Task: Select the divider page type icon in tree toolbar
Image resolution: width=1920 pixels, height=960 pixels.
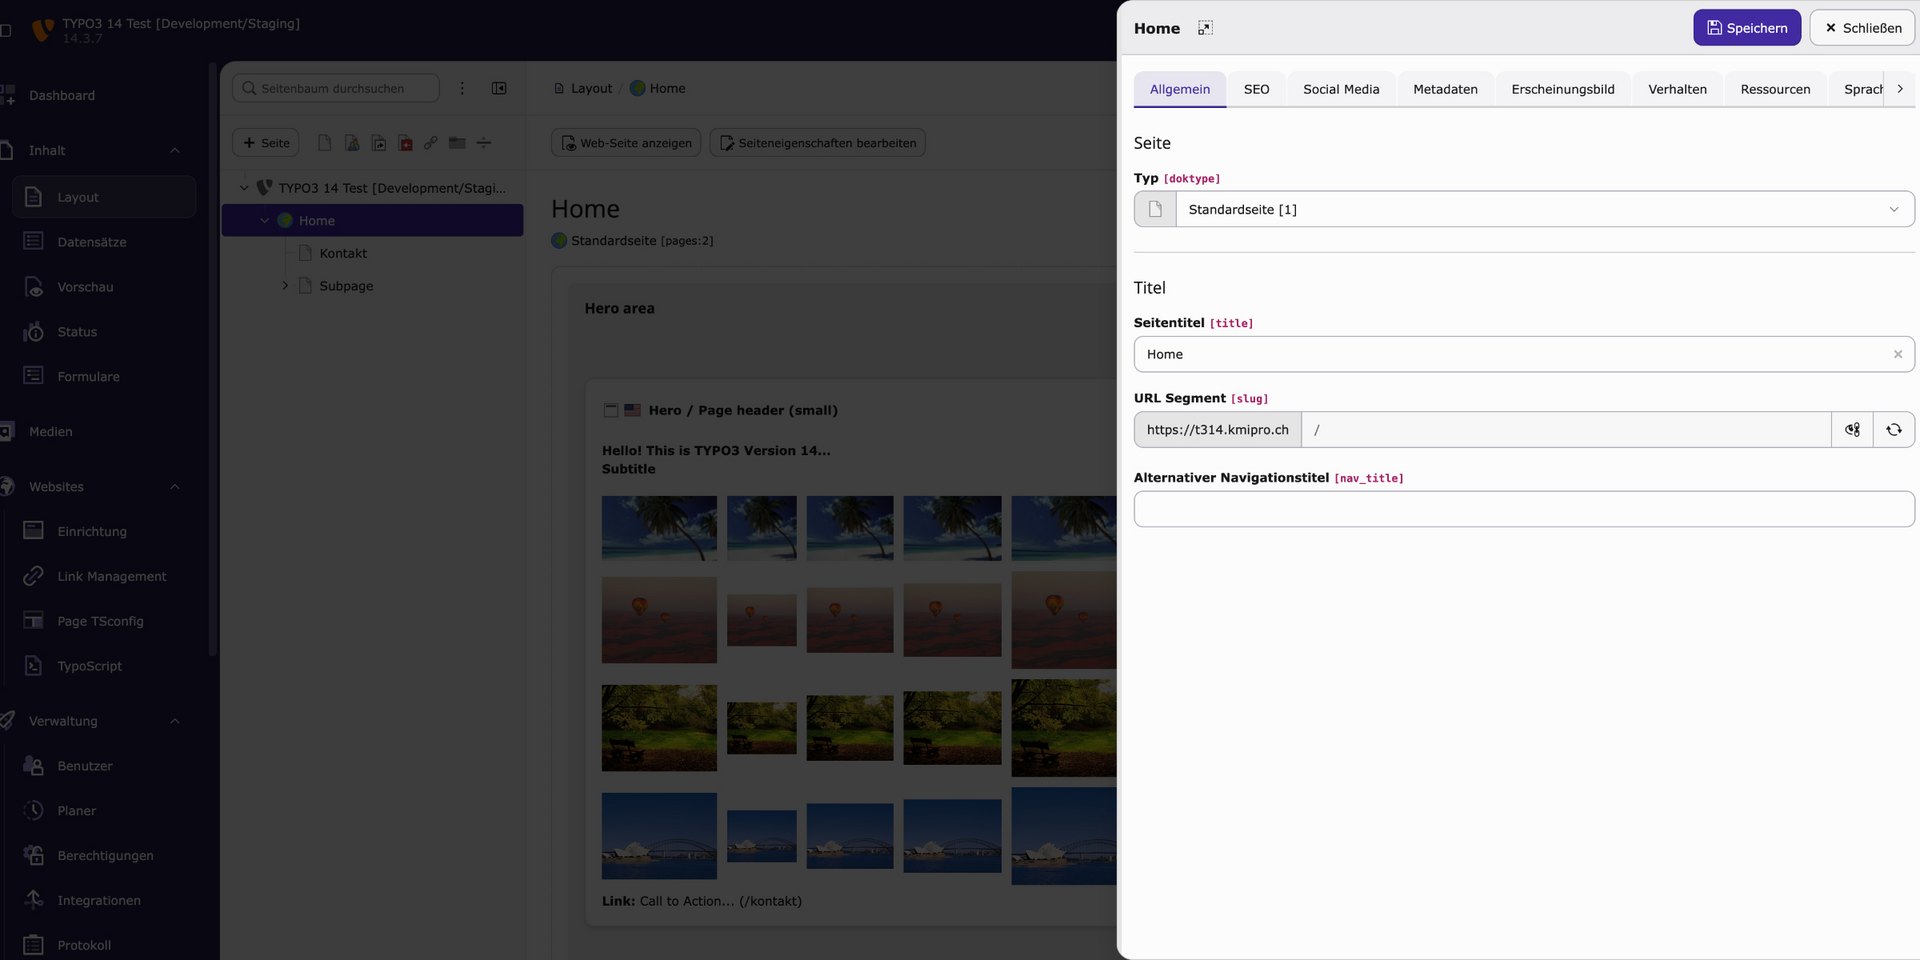Action: pyautogui.click(x=484, y=143)
